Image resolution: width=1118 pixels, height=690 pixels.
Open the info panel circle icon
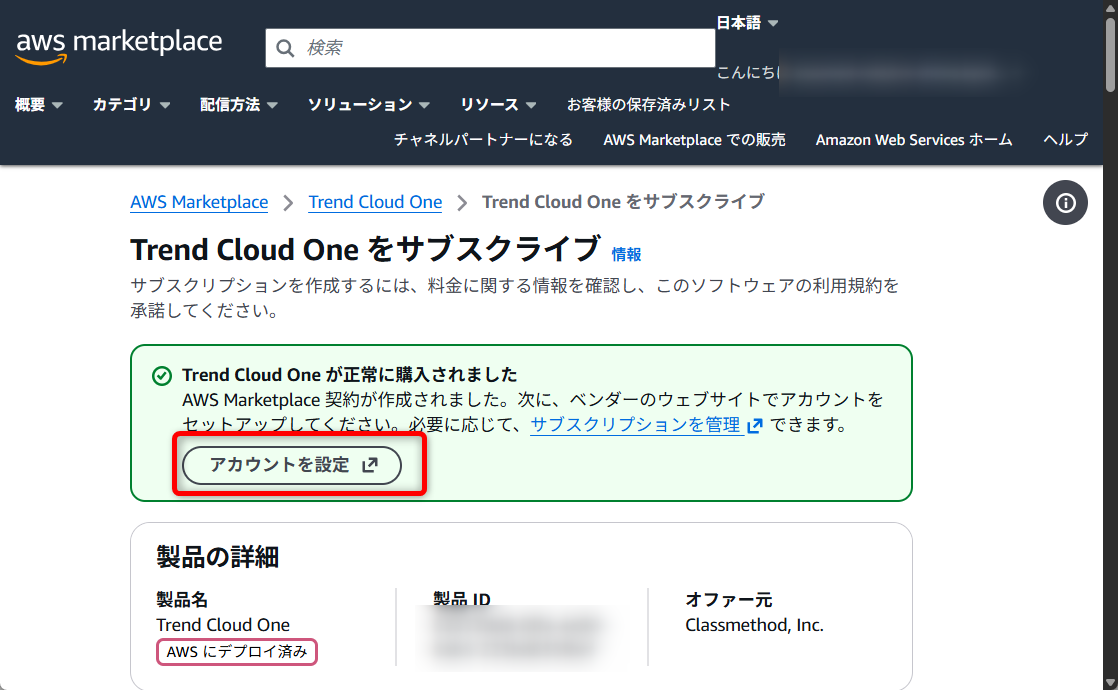1065,203
